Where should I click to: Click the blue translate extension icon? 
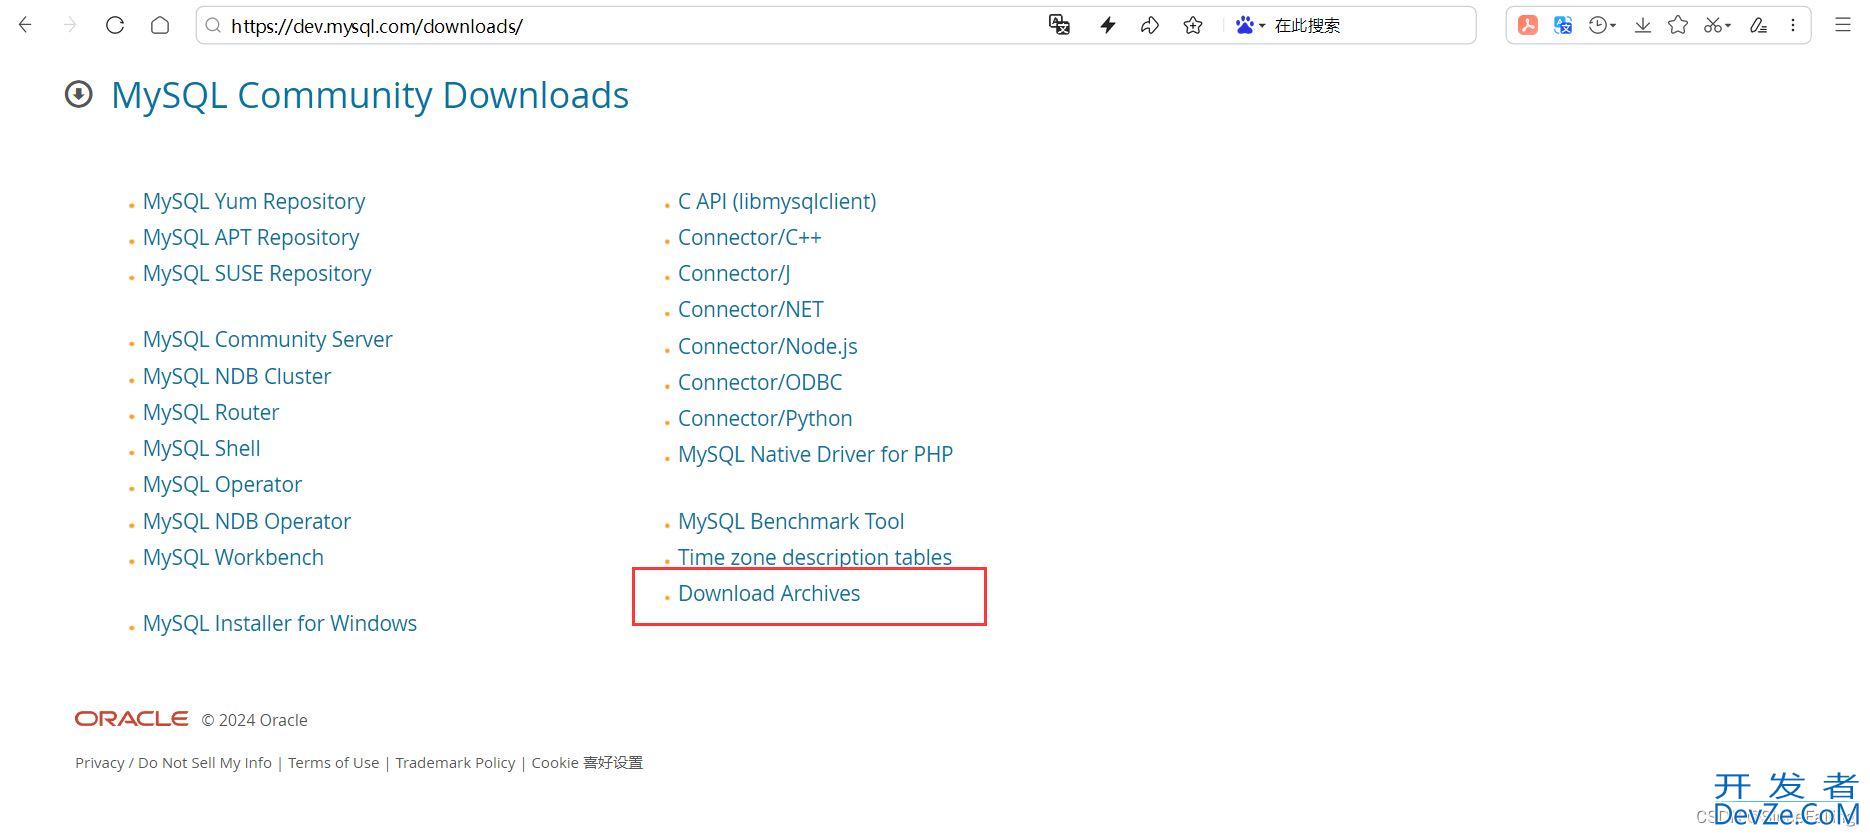click(x=1563, y=25)
